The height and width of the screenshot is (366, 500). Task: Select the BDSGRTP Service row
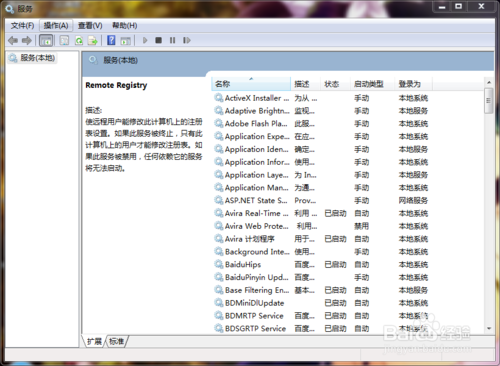coord(321,329)
